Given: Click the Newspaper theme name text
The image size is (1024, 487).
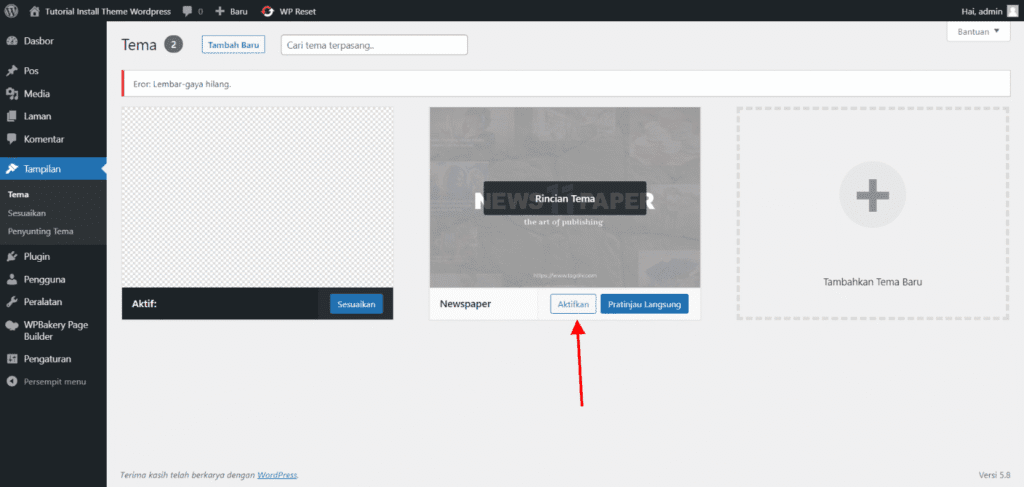Looking at the screenshot, I should point(465,304).
